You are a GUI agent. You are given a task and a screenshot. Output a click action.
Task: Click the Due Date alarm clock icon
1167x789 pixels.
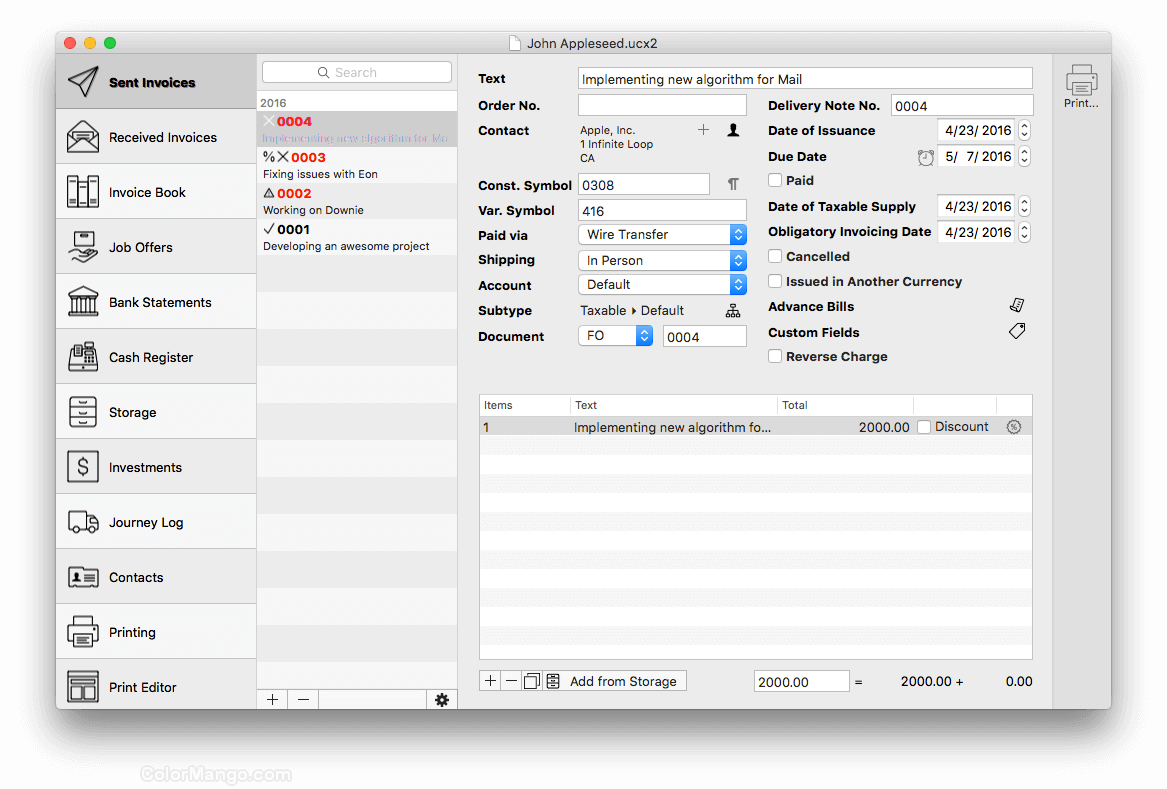pos(926,157)
